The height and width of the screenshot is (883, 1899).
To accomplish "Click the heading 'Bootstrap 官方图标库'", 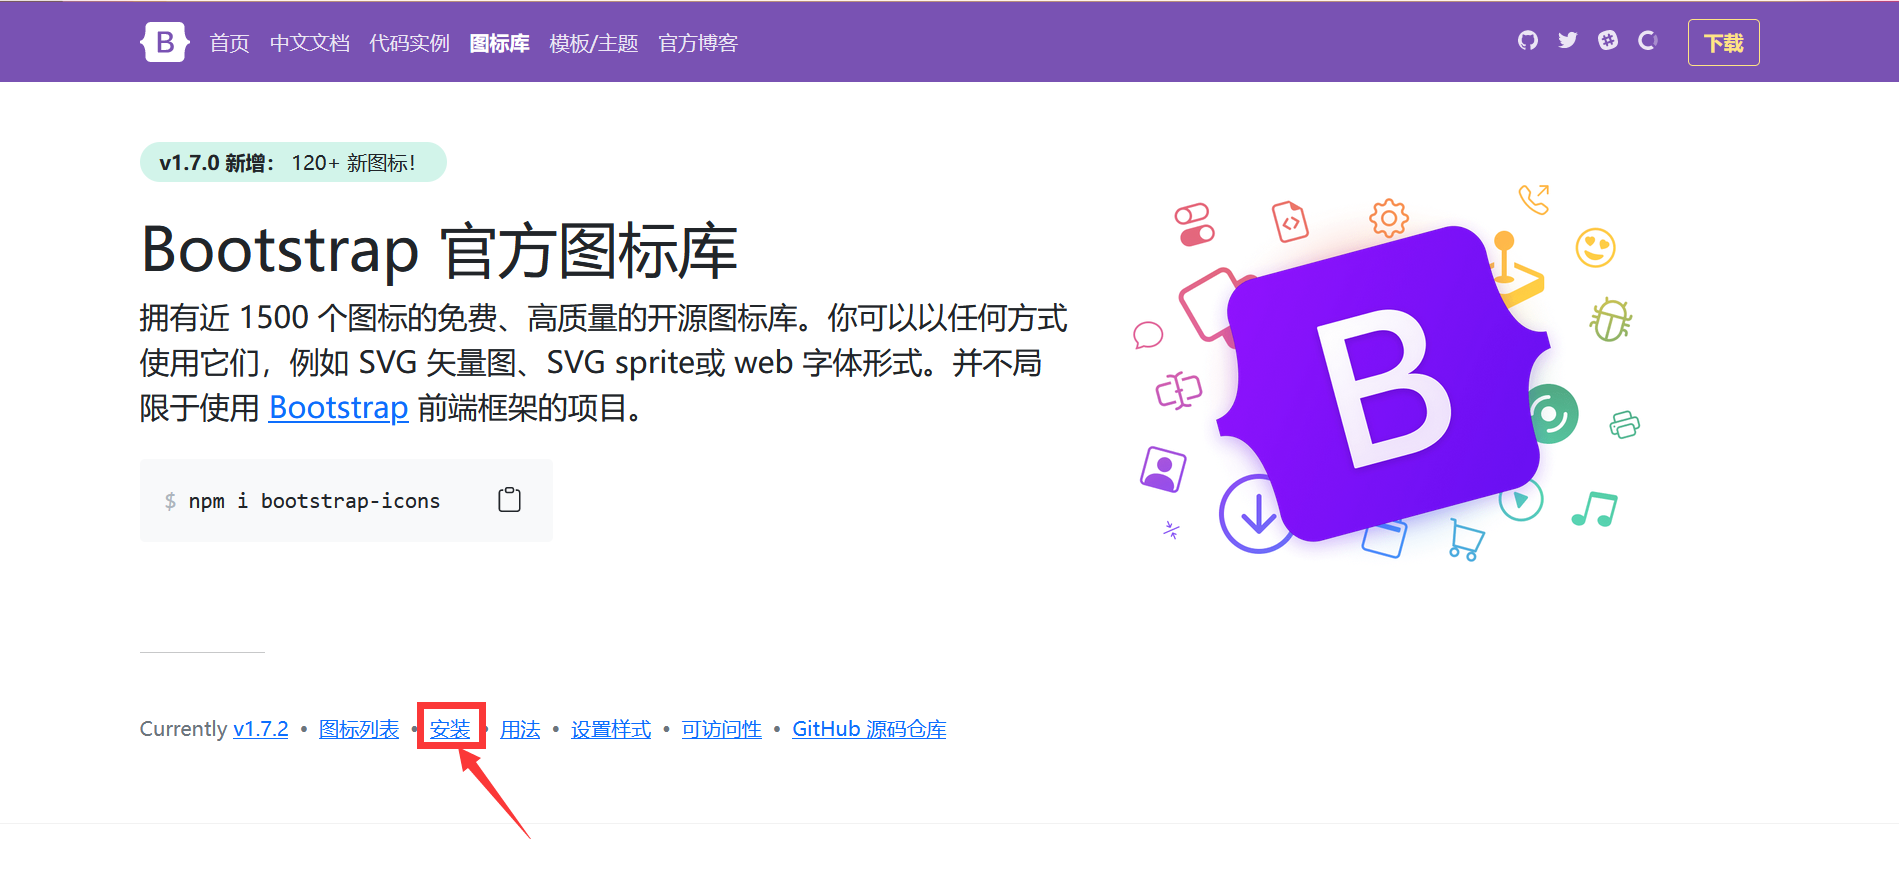I will tap(439, 250).
